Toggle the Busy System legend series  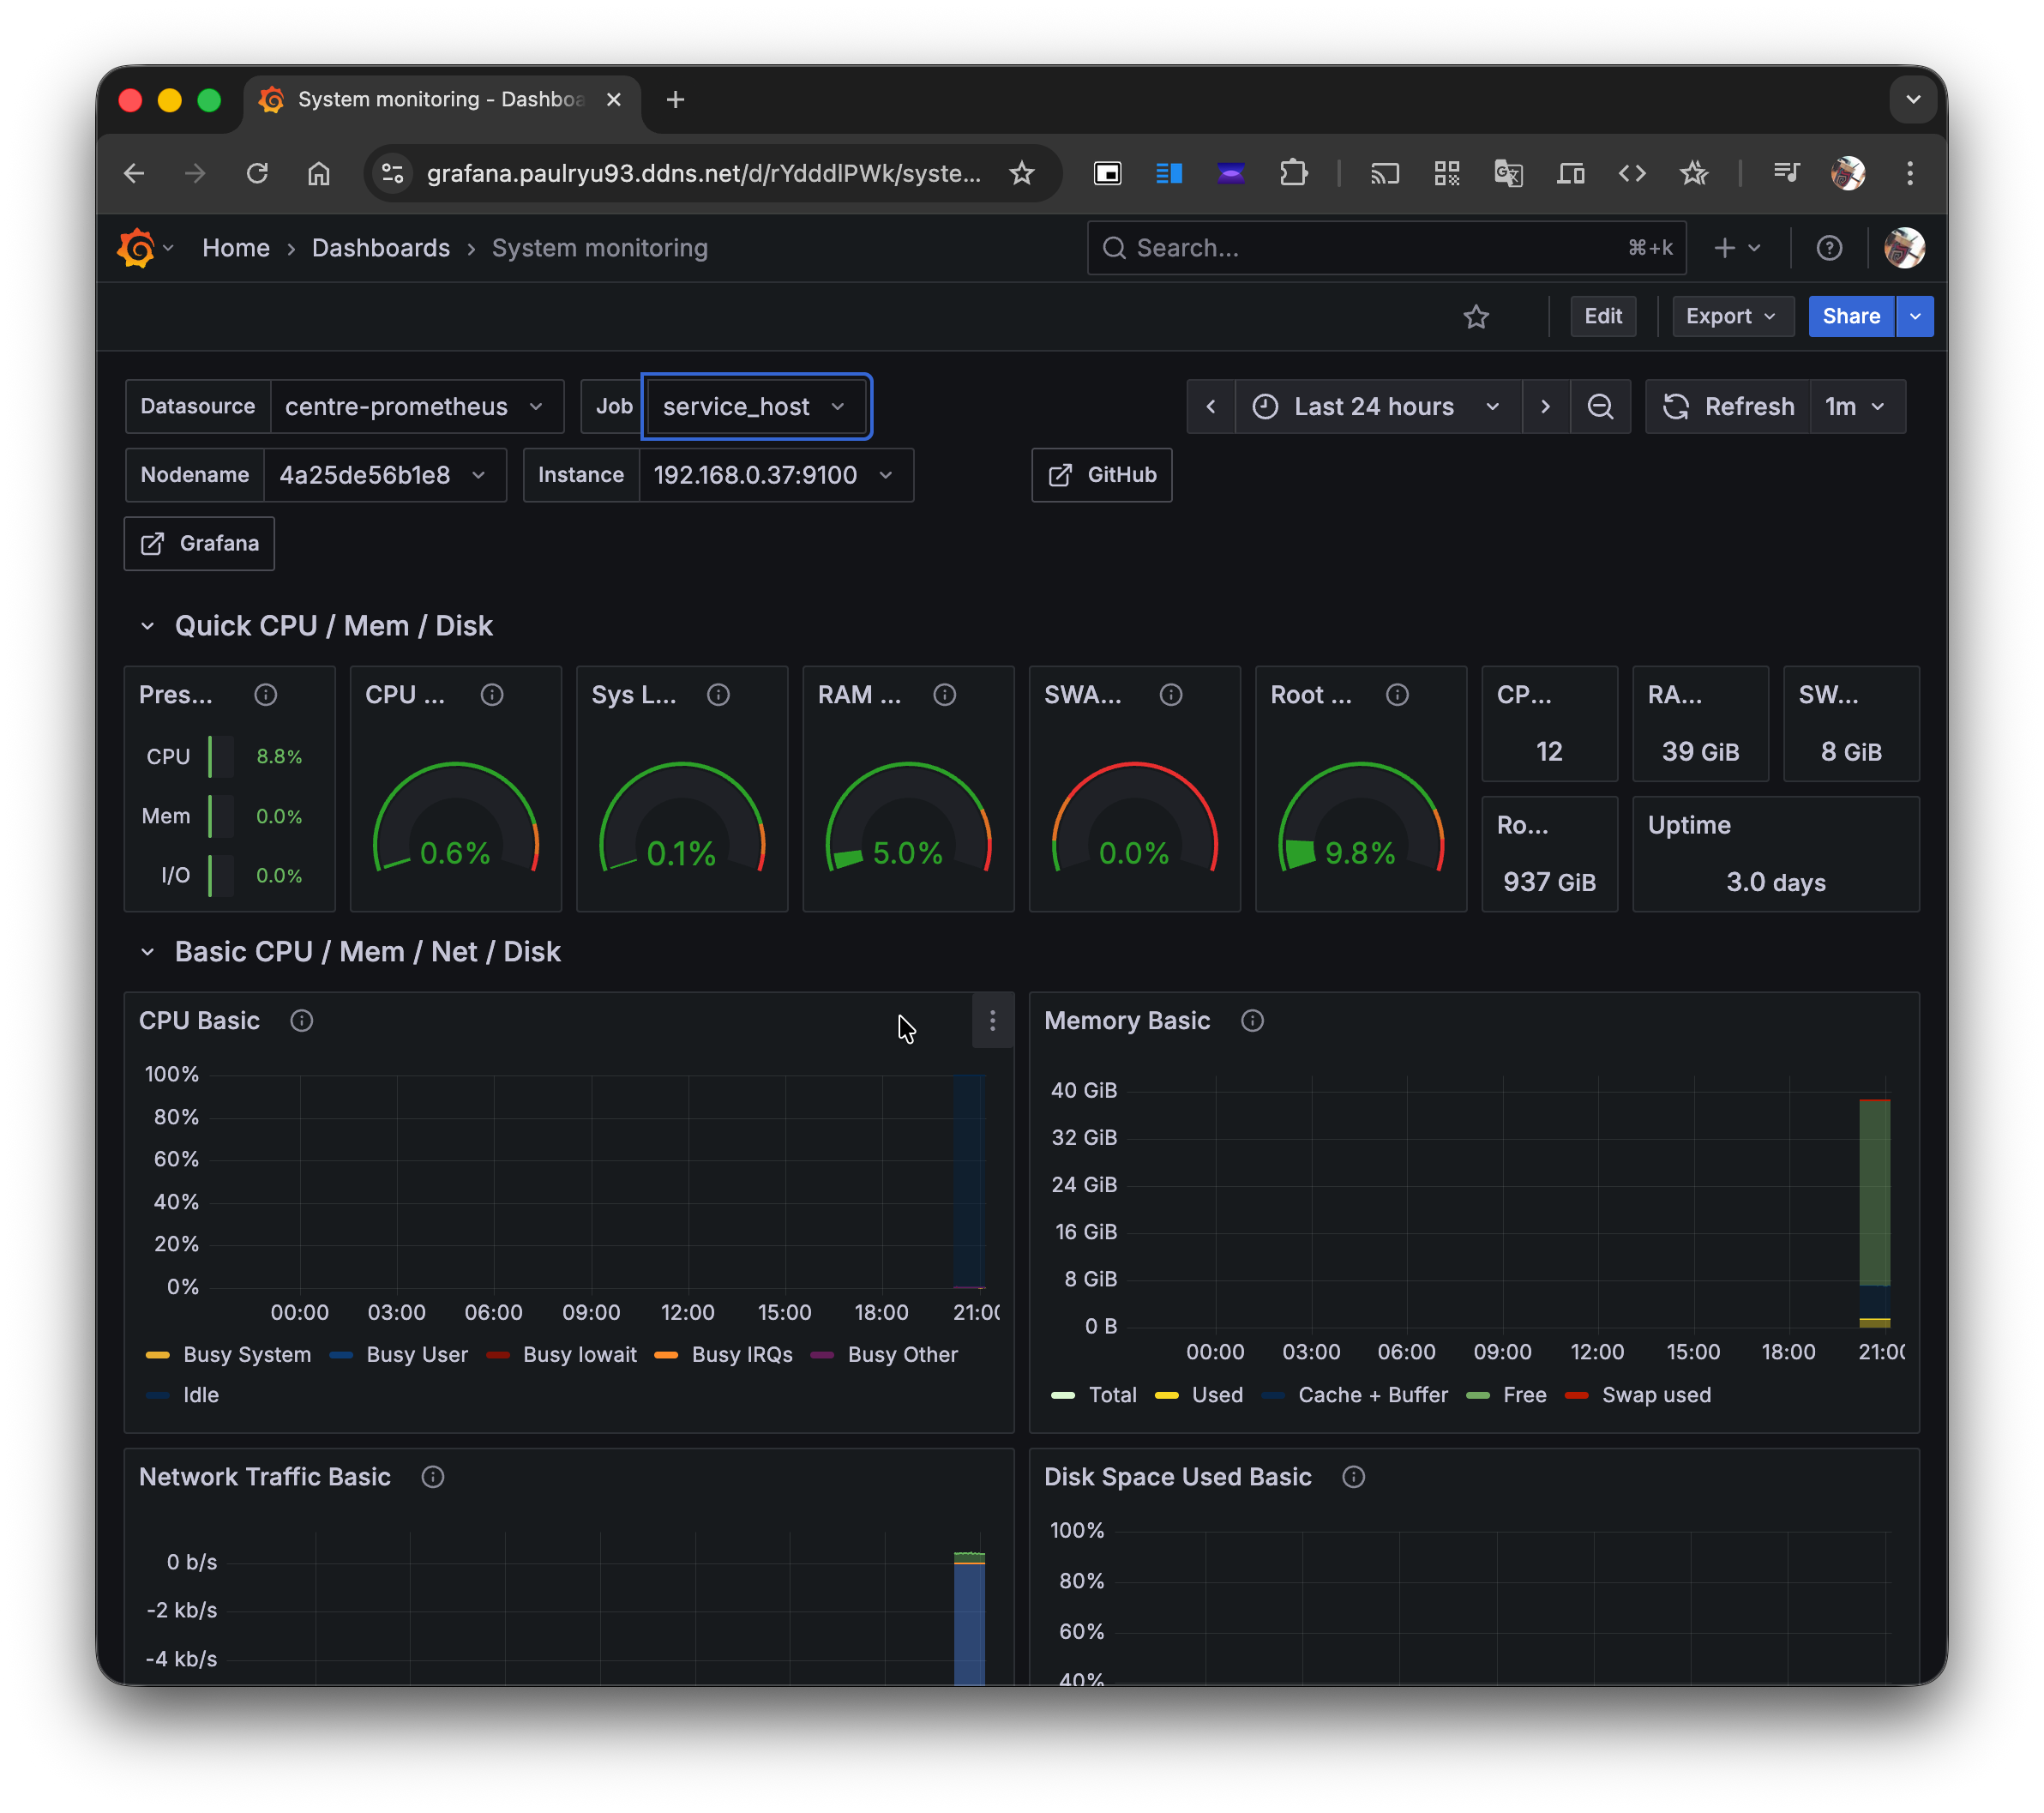[x=246, y=1355]
